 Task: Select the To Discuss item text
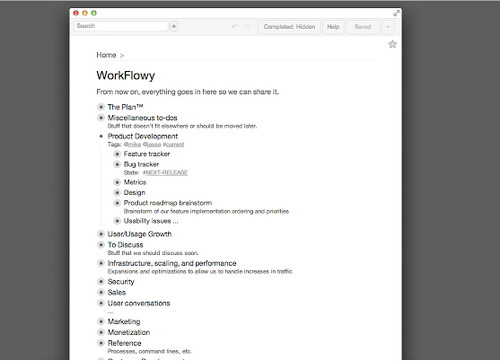(125, 245)
